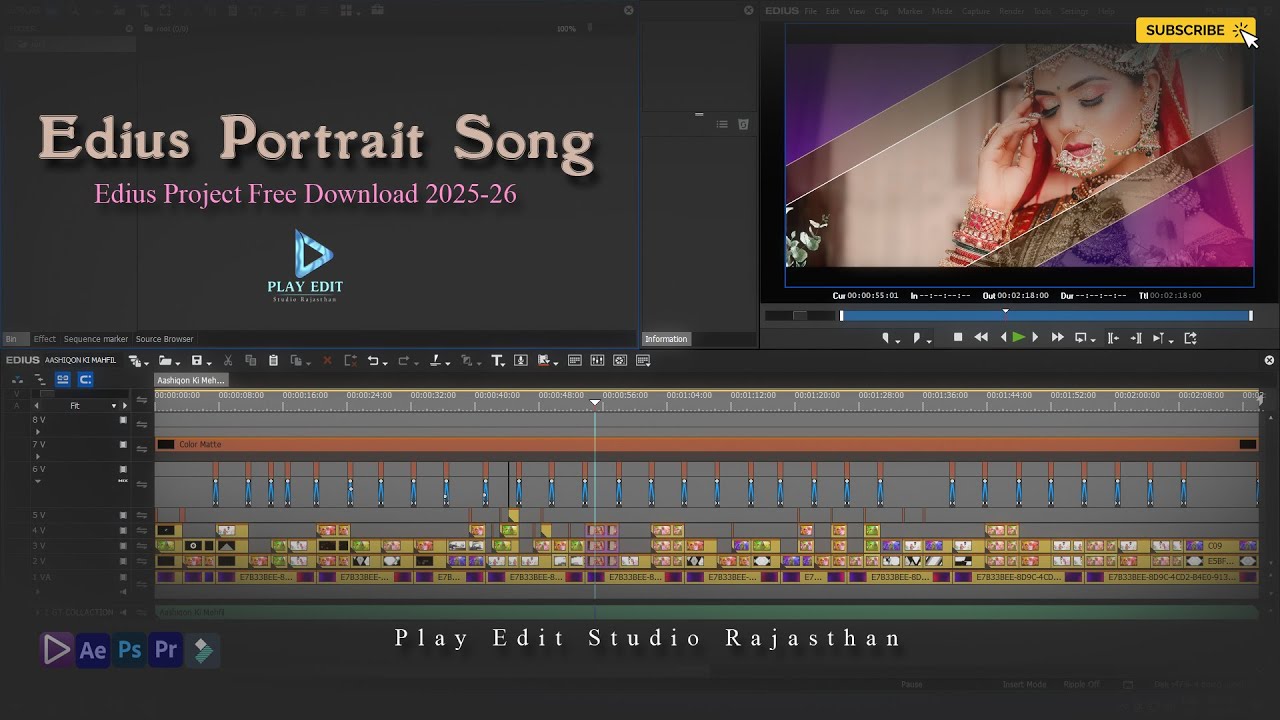Click the Copy icon in timeline toolbar

click(251, 361)
